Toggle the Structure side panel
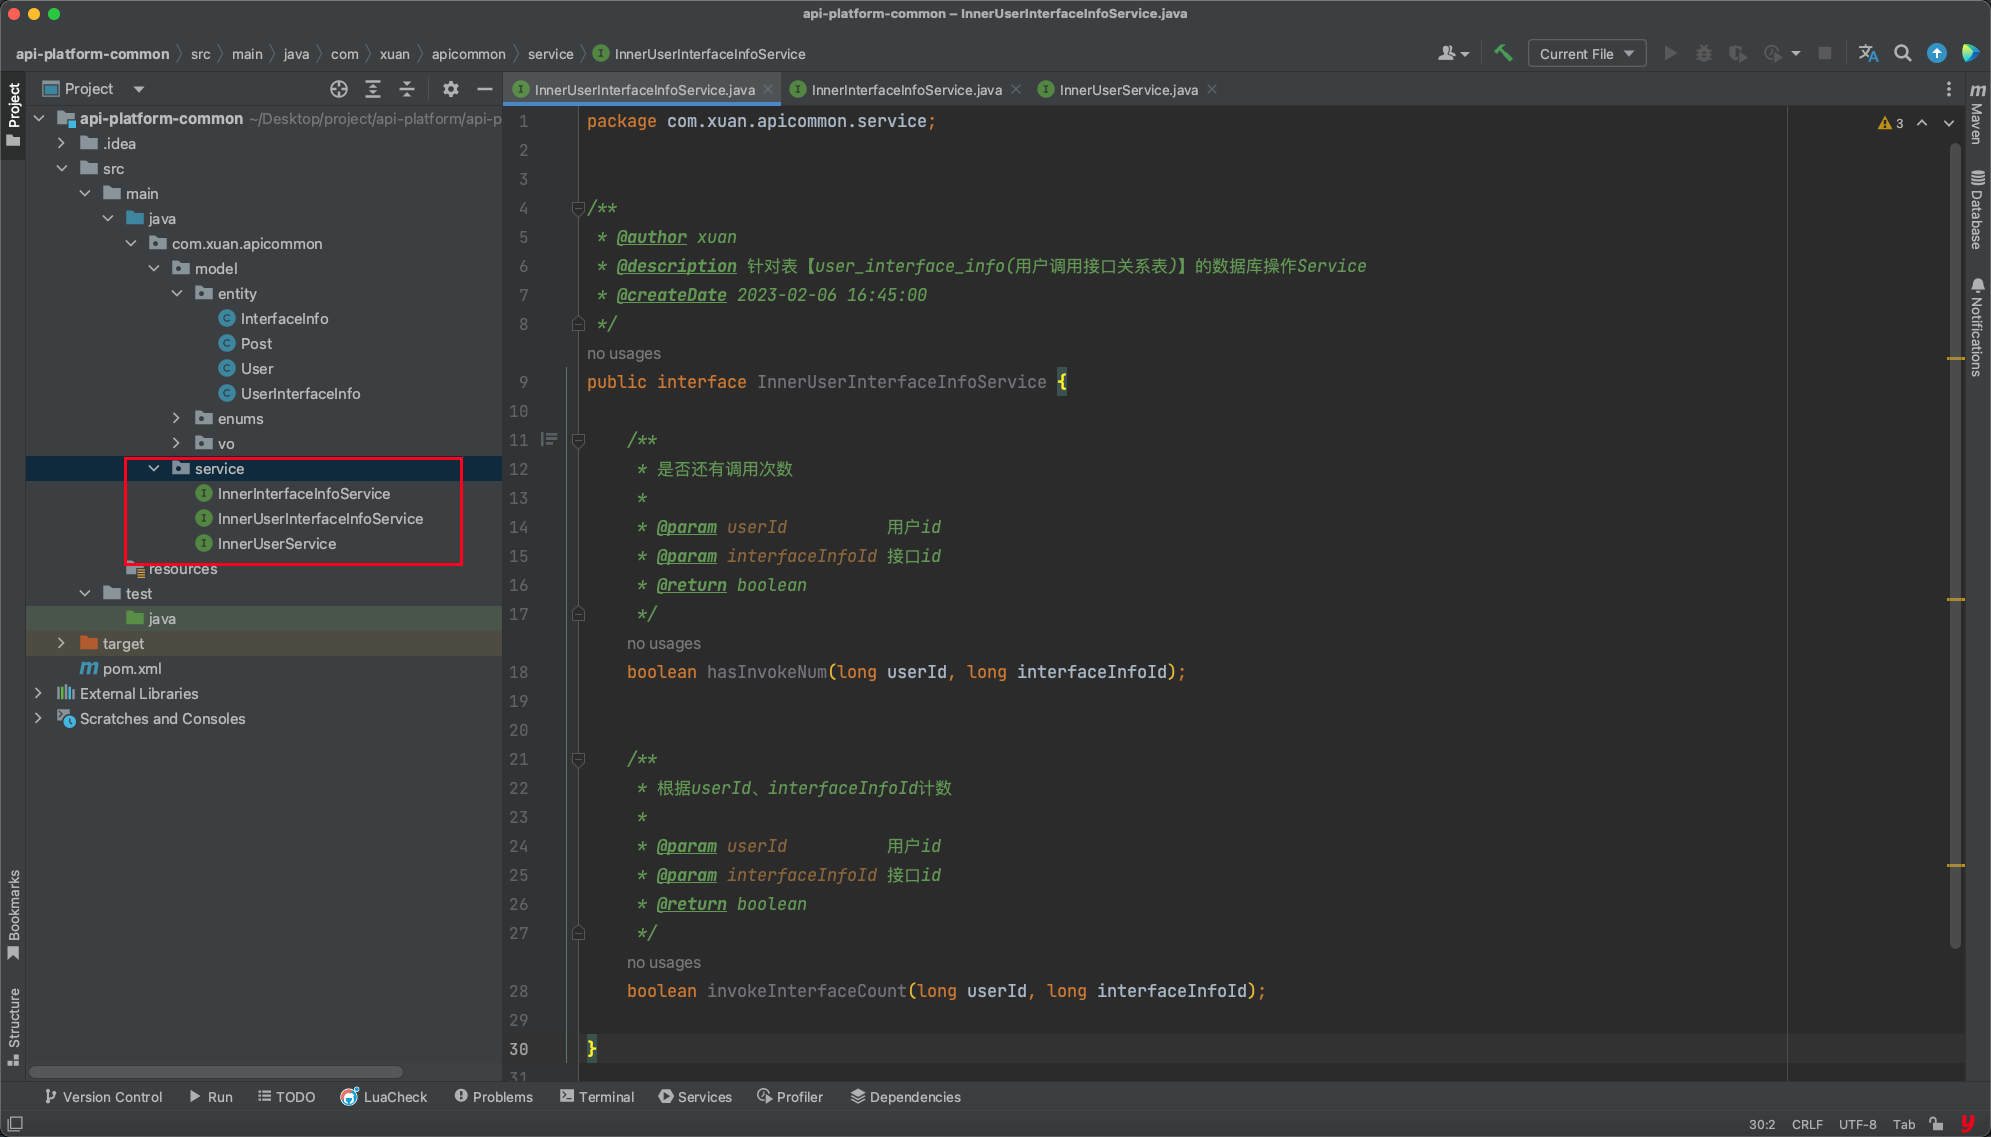 (14, 1024)
